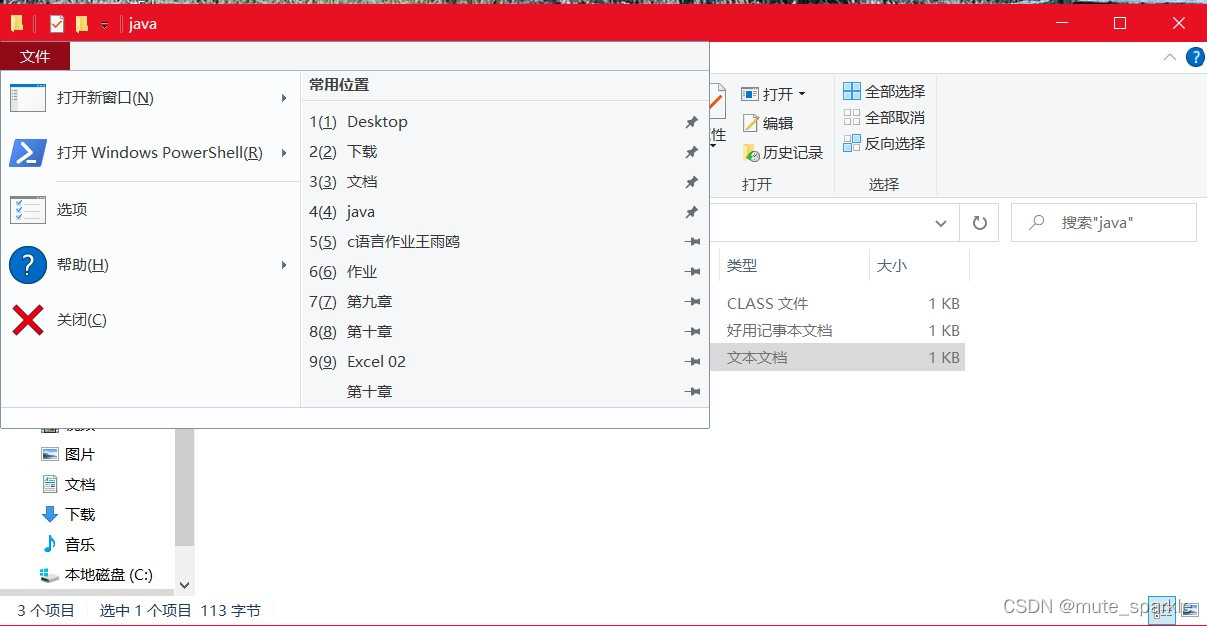Click the New Folder icon in title bar
Screen dimensions: 1207x626
pos(82,23)
